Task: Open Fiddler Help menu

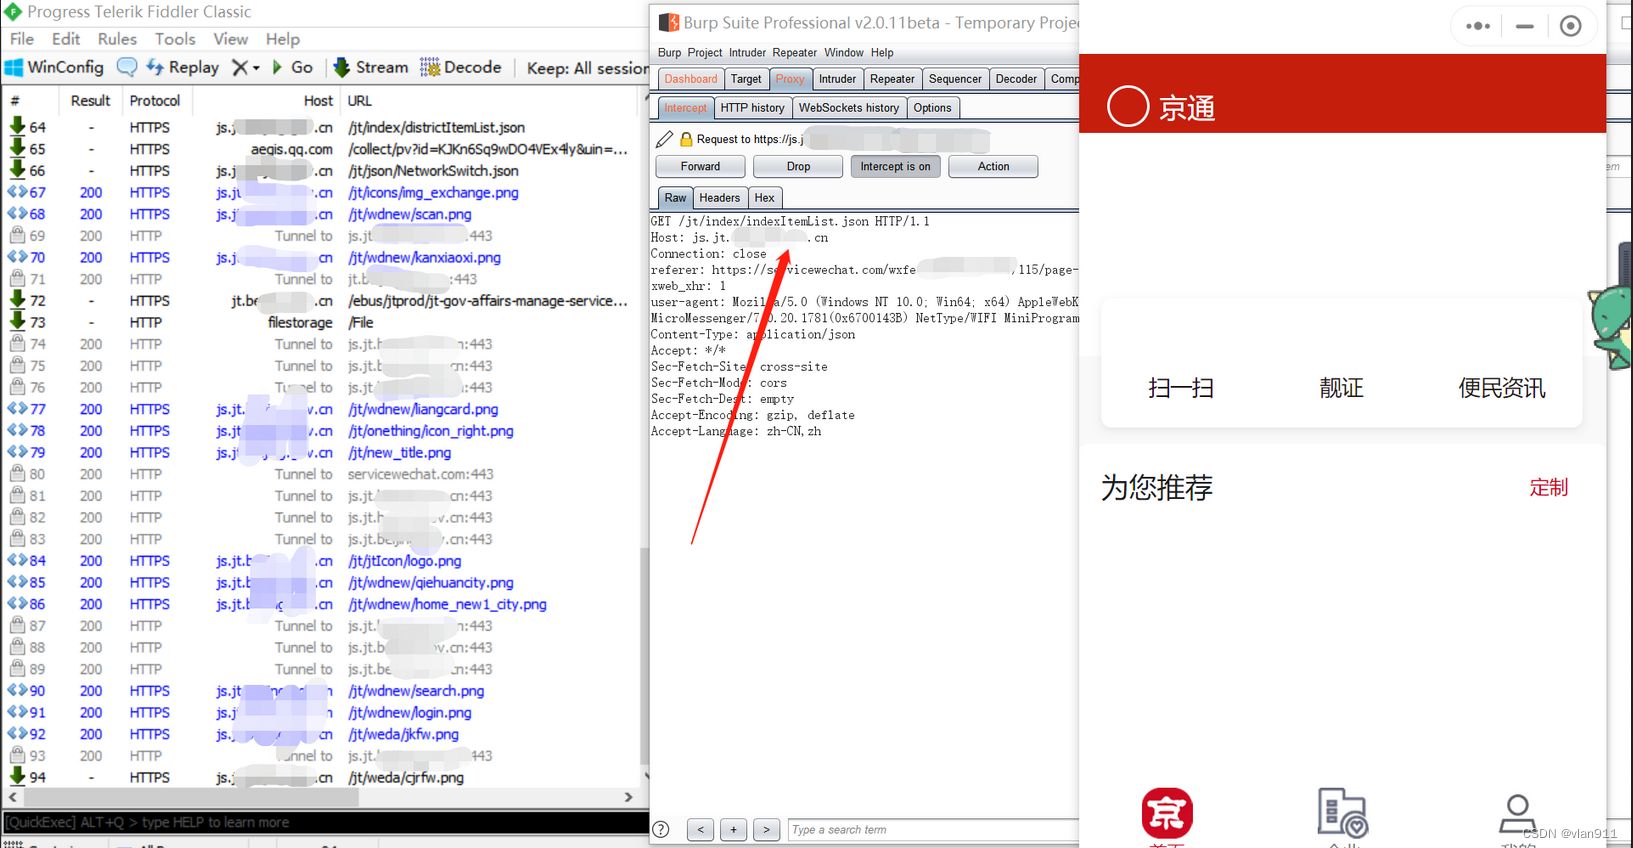Action: (283, 39)
